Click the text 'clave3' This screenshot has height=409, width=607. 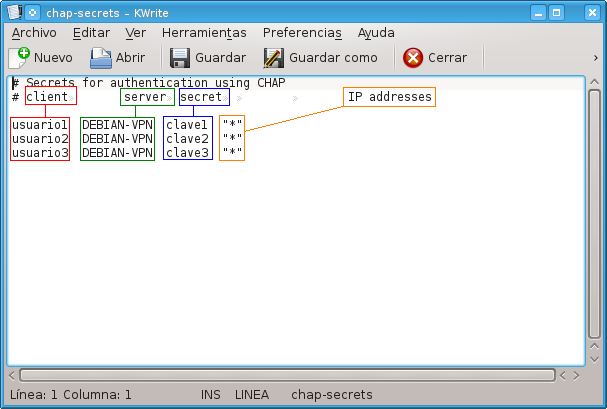(x=187, y=152)
